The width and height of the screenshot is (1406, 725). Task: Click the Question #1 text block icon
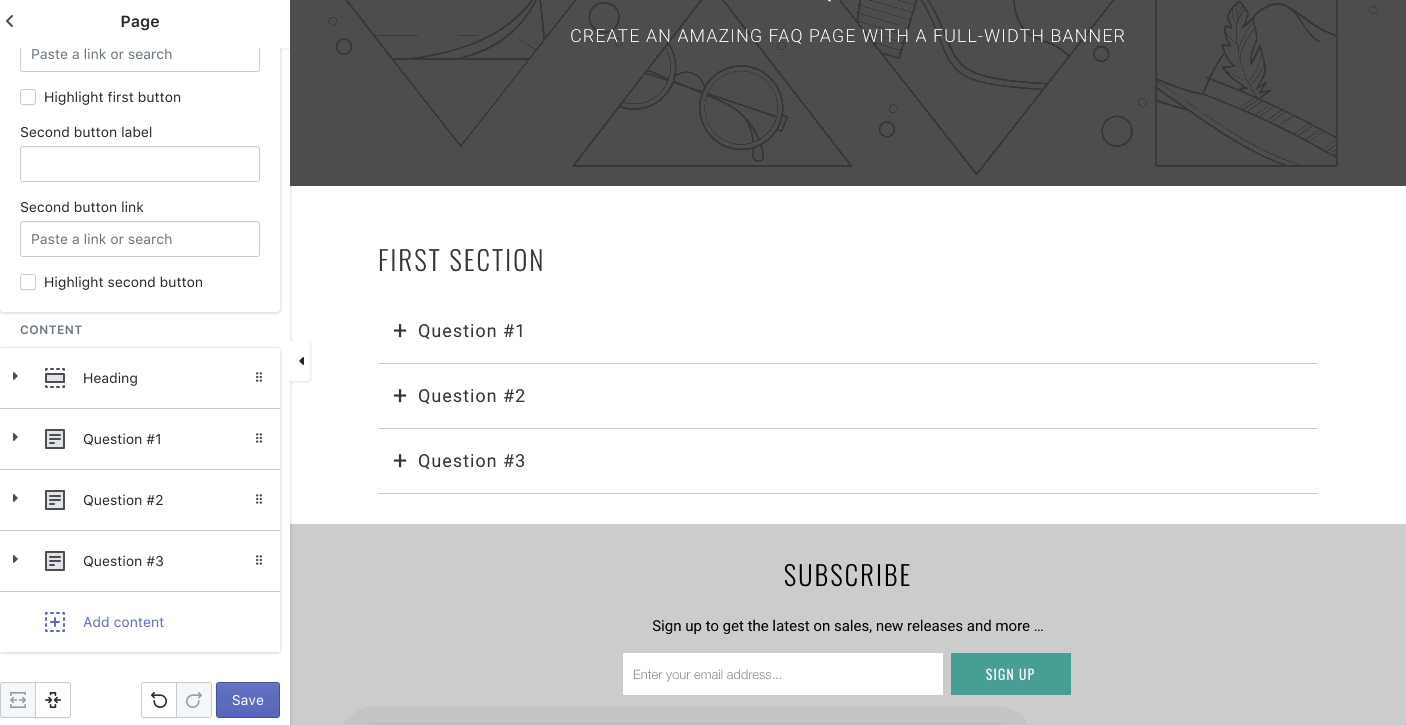click(x=55, y=439)
